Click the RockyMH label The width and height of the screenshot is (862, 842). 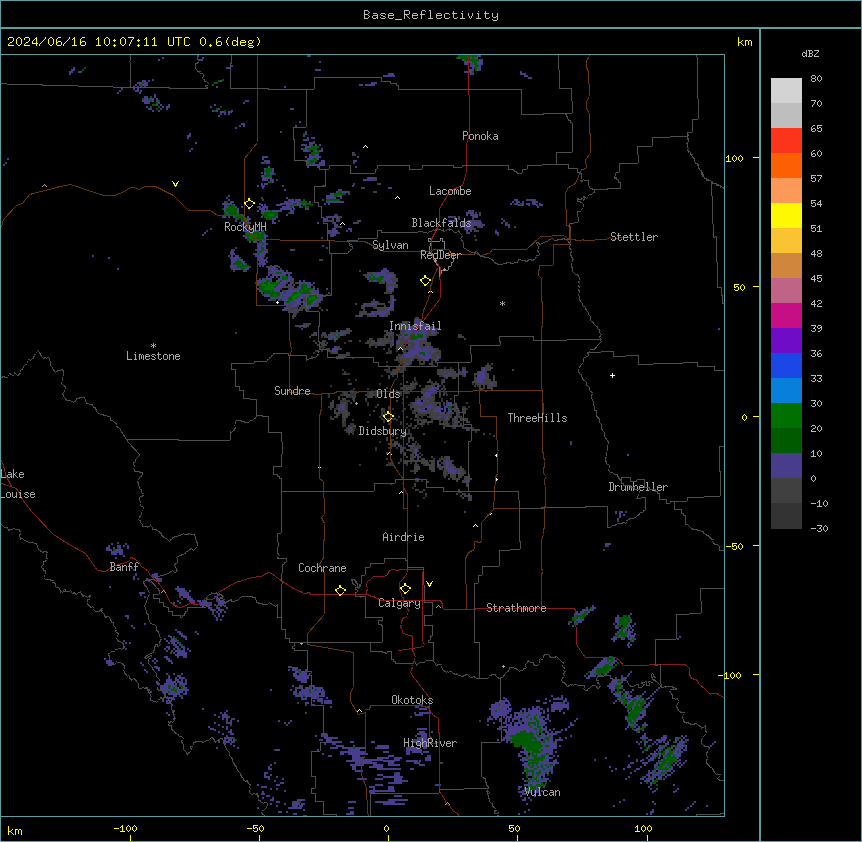pyautogui.click(x=245, y=227)
